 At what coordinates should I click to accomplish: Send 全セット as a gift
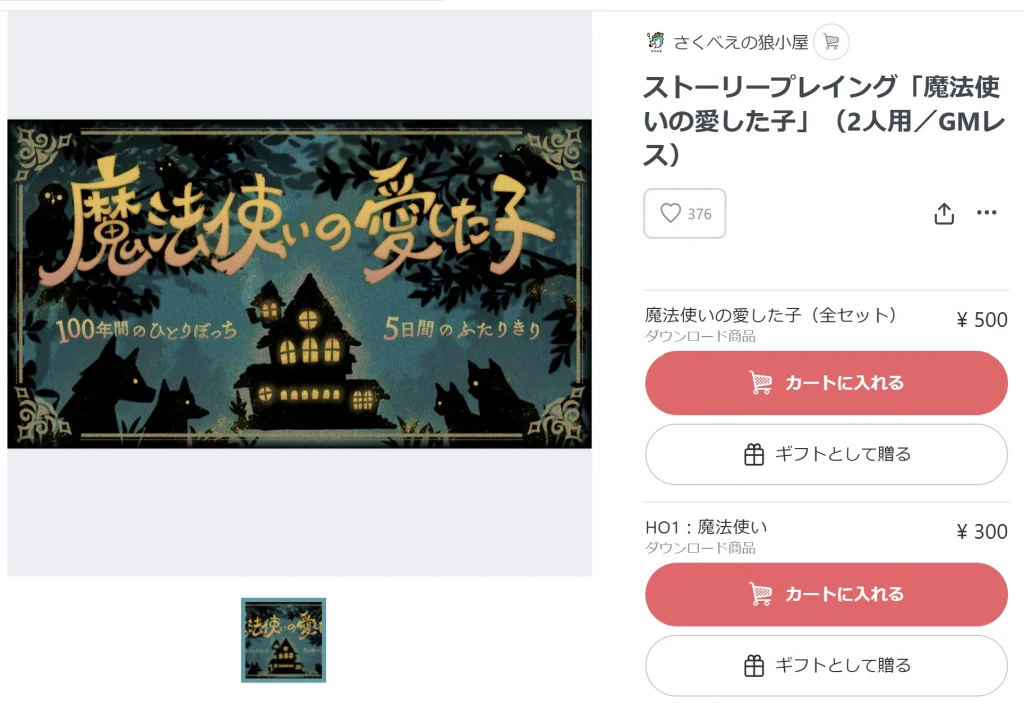click(x=826, y=454)
